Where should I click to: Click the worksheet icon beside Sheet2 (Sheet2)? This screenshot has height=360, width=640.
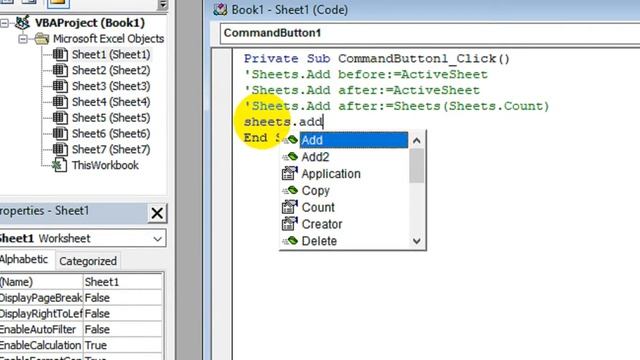(60, 70)
